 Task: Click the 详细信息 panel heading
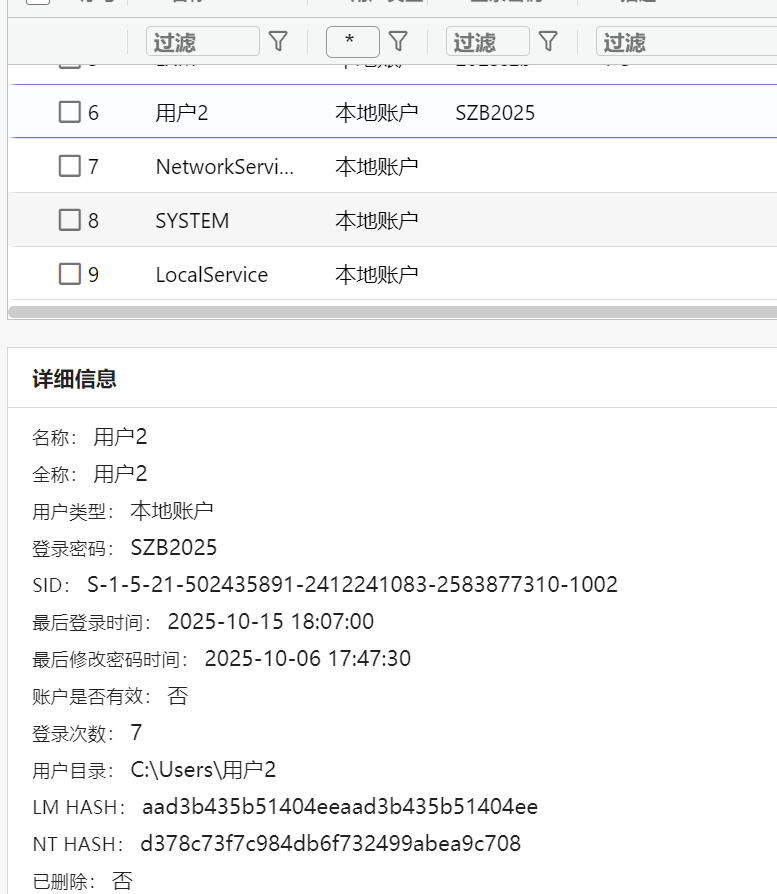(x=75, y=379)
